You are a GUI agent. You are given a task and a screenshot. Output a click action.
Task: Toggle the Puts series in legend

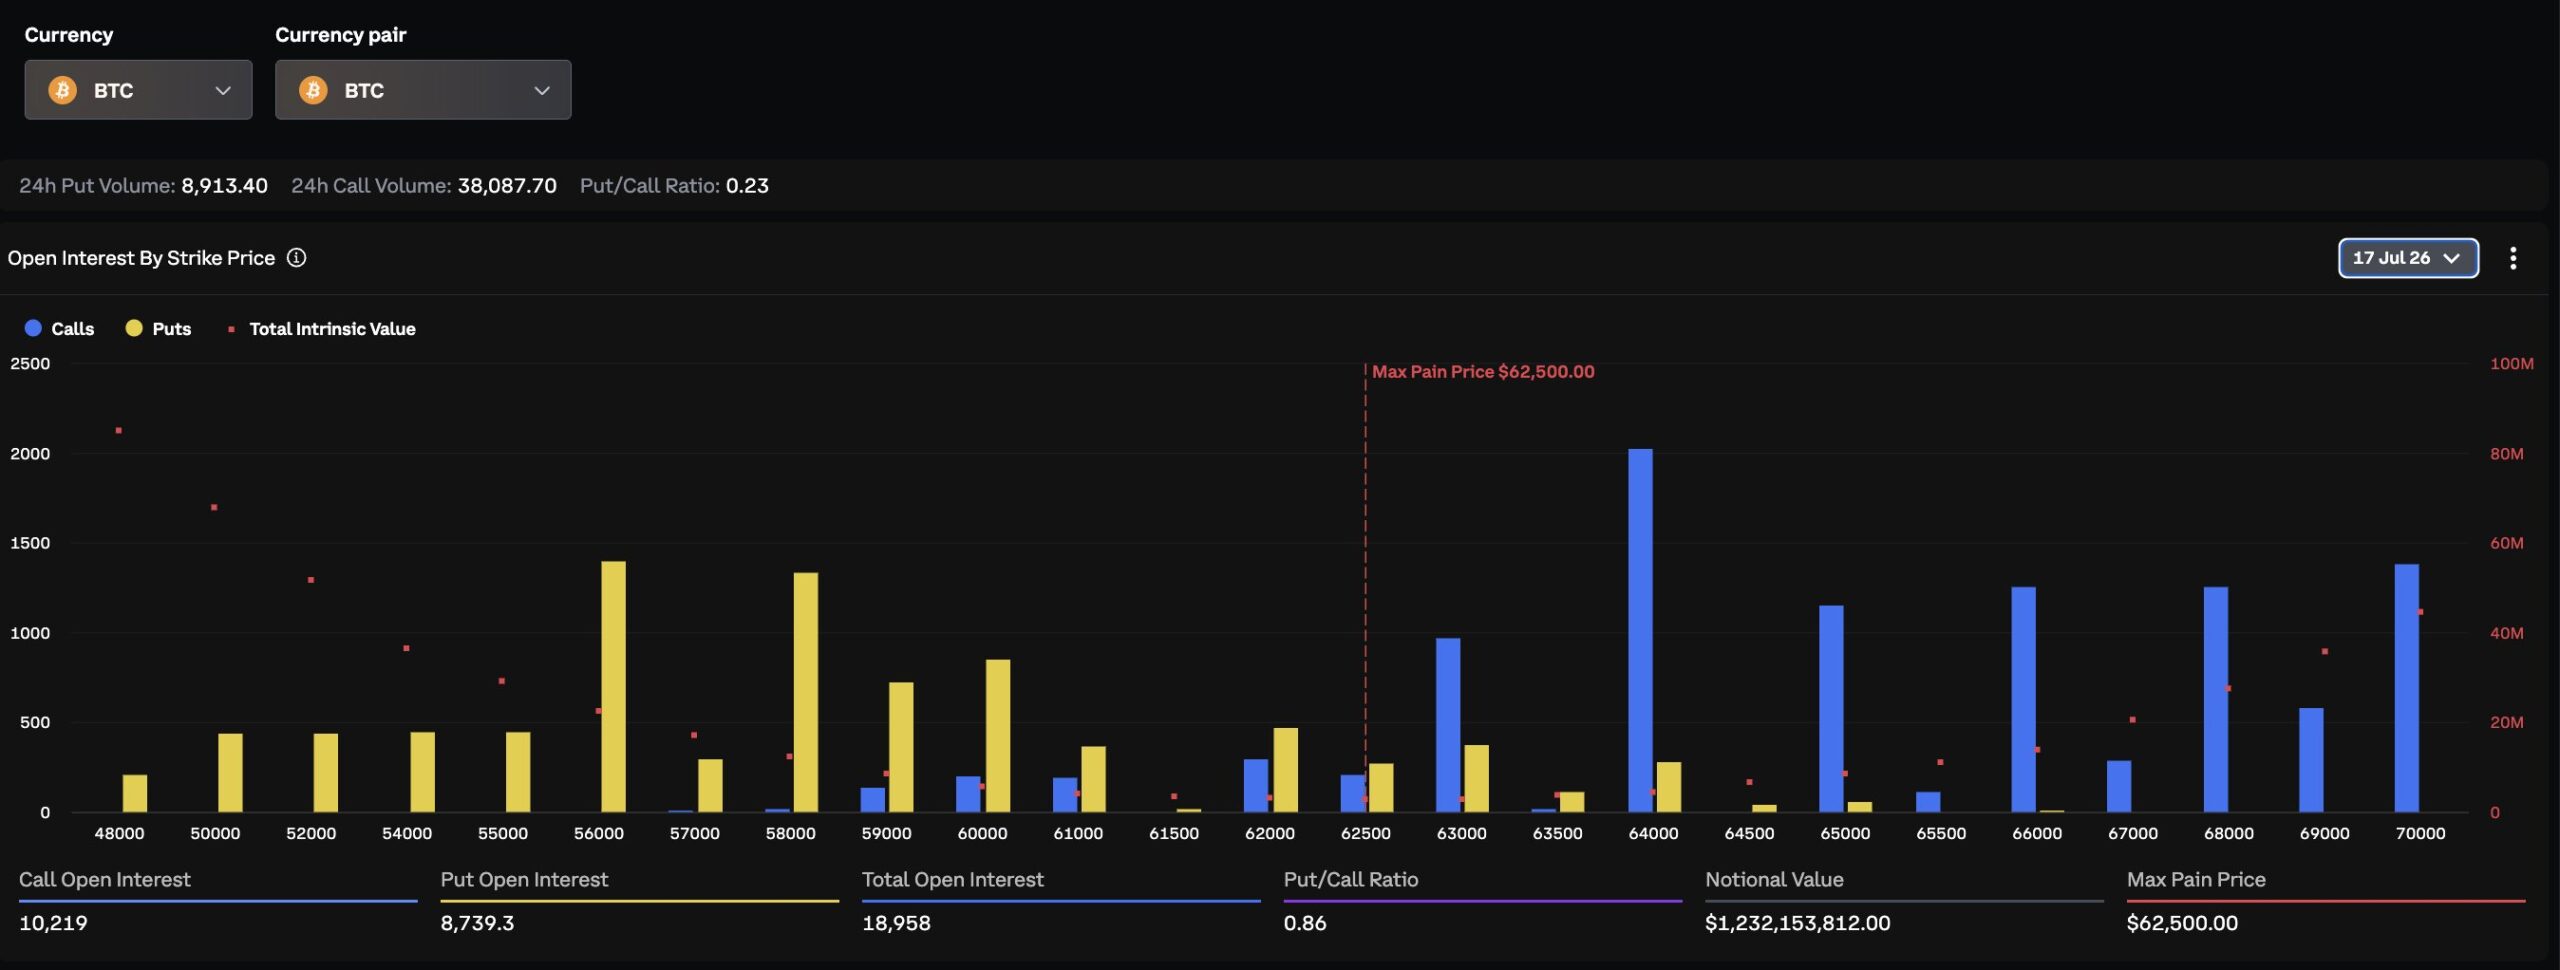click(x=158, y=329)
